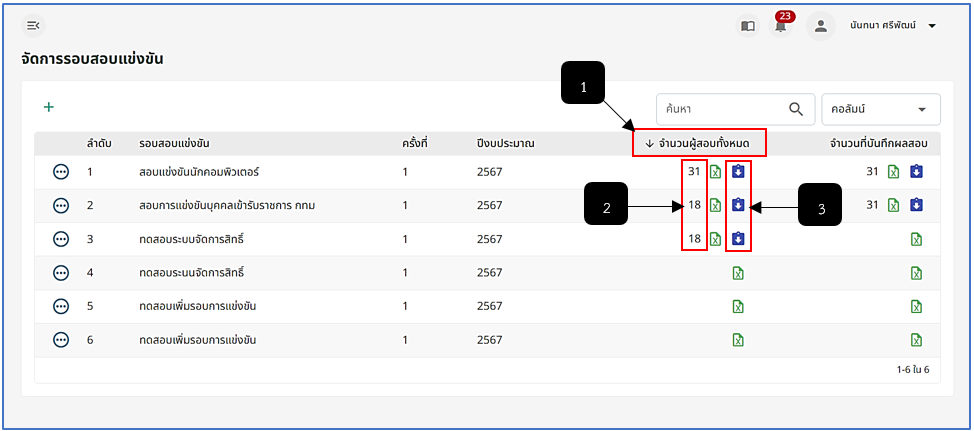Download recorded results file for row 1
This screenshot has height=431, width=974.
click(x=916, y=171)
